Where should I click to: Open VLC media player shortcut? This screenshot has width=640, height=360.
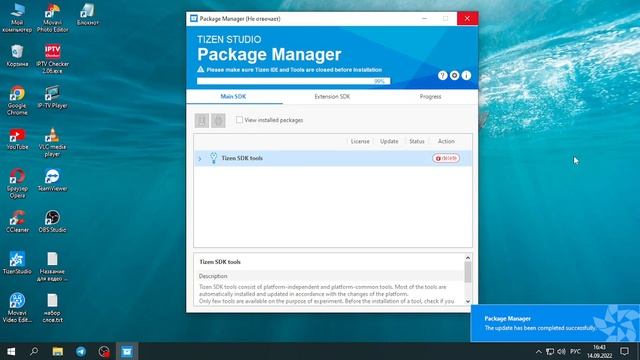(x=52, y=142)
